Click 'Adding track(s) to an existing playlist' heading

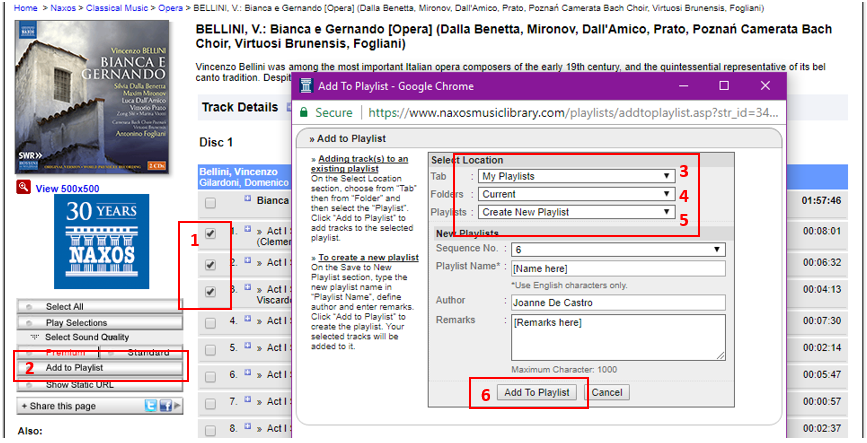tap(359, 164)
